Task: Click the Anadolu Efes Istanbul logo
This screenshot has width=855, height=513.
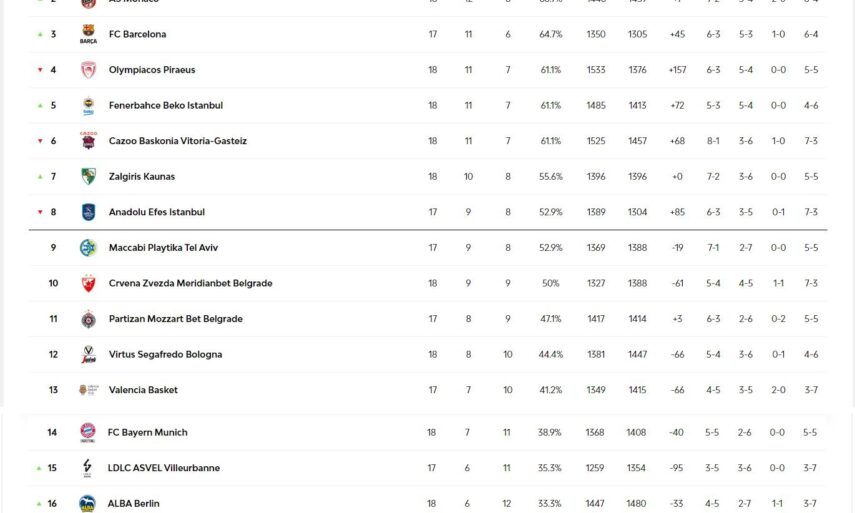Action: tap(88, 212)
